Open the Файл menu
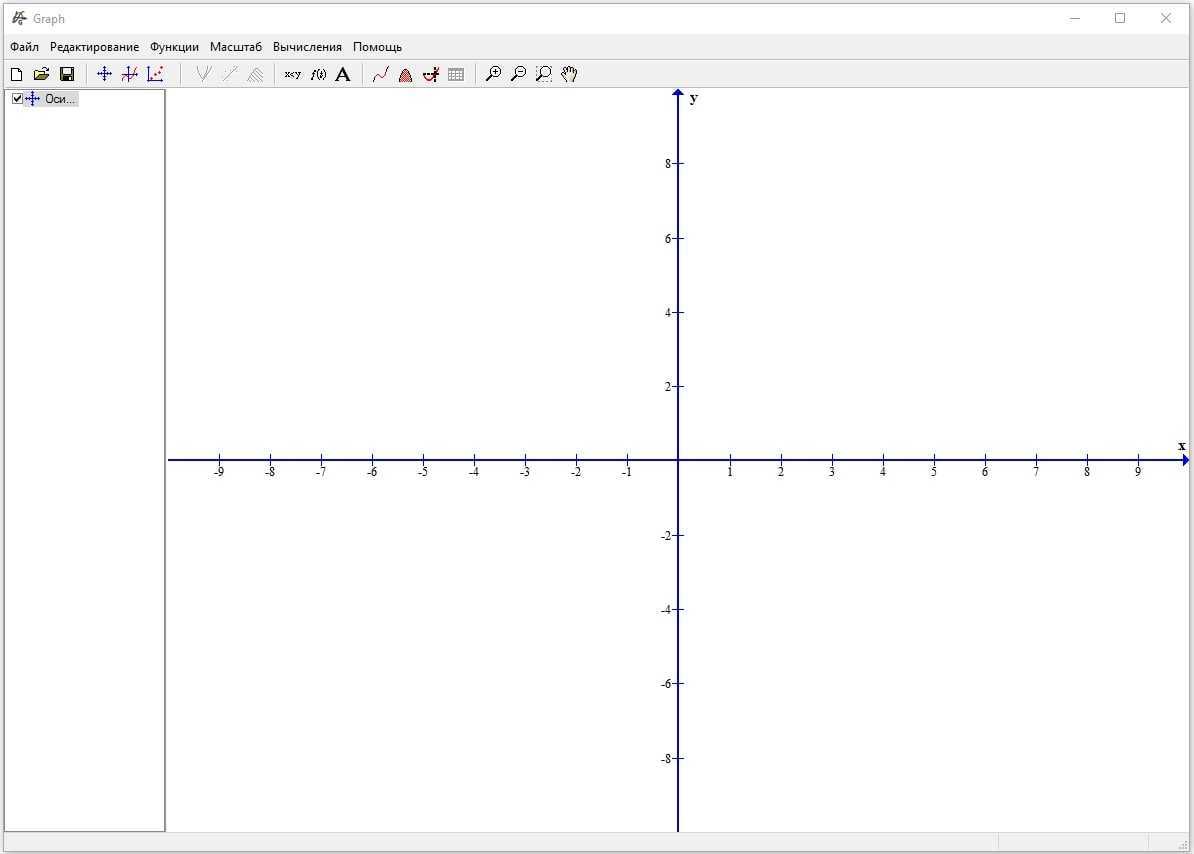 (x=24, y=47)
